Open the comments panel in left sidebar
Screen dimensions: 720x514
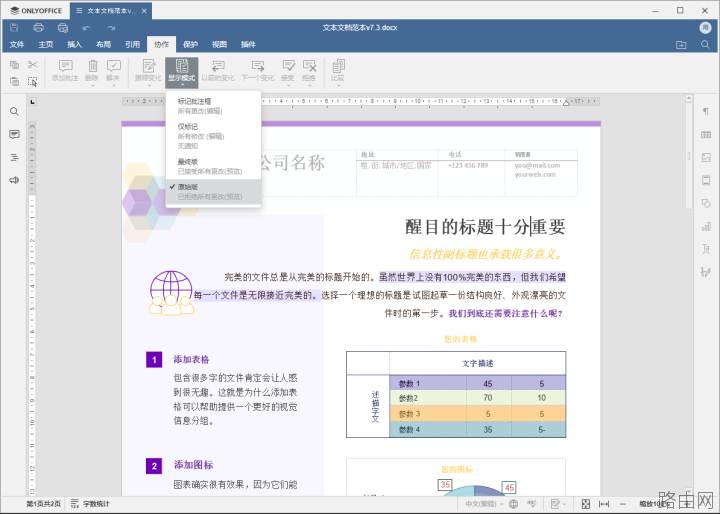click(x=14, y=135)
